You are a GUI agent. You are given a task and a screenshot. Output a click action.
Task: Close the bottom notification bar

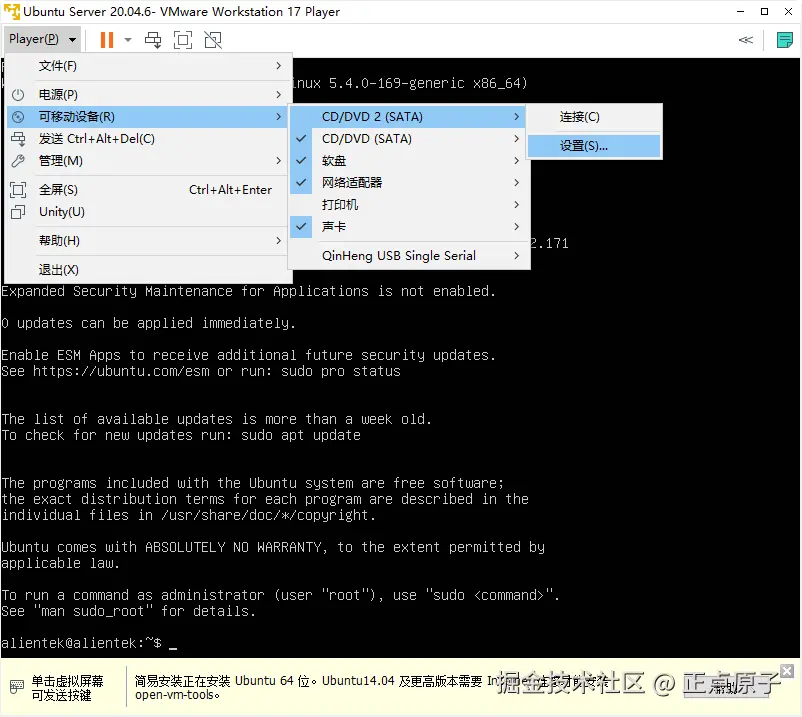[x=787, y=670]
